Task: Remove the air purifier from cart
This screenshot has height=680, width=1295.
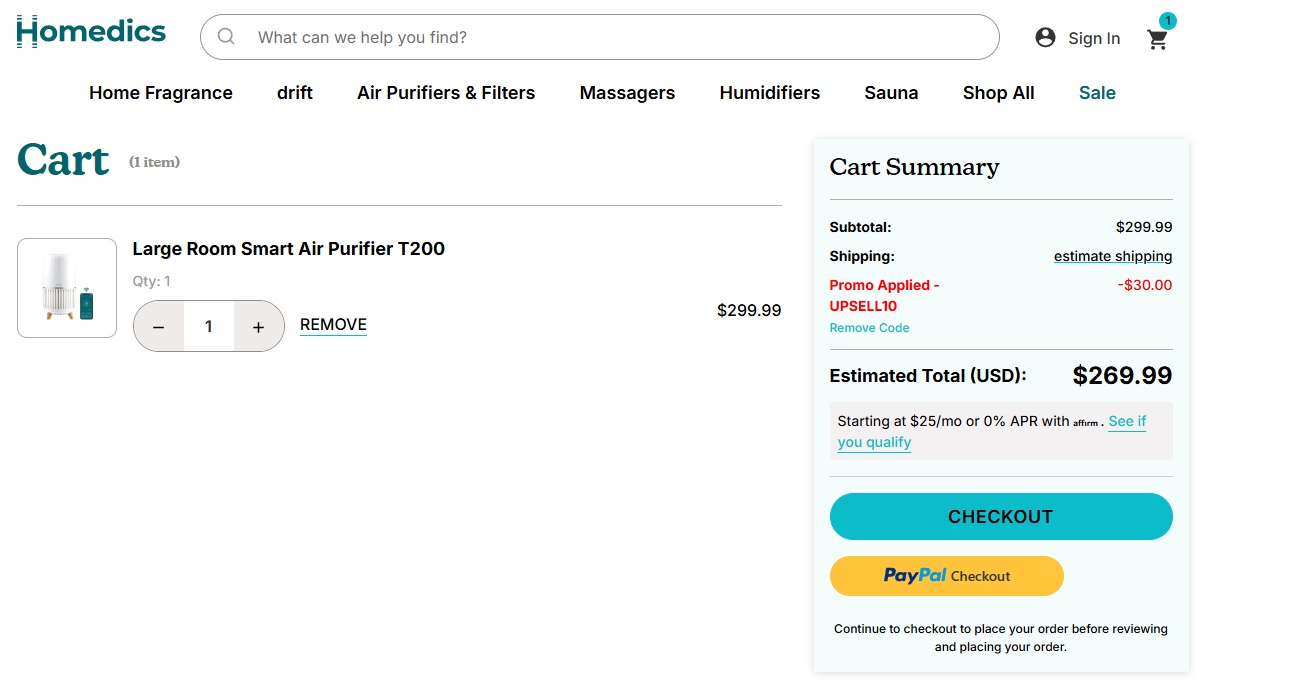Action: tap(333, 325)
